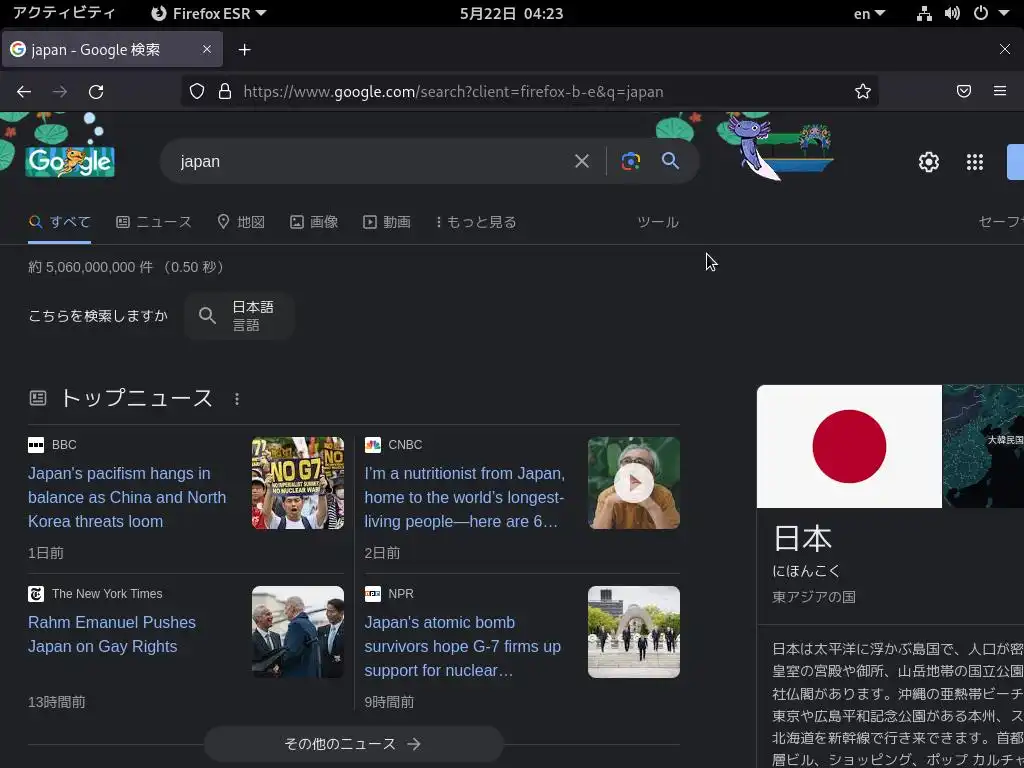Open the Hiroshima memorial thumbnail
This screenshot has width=1024, height=768.
pyautogui.click(x=633, y=632)
